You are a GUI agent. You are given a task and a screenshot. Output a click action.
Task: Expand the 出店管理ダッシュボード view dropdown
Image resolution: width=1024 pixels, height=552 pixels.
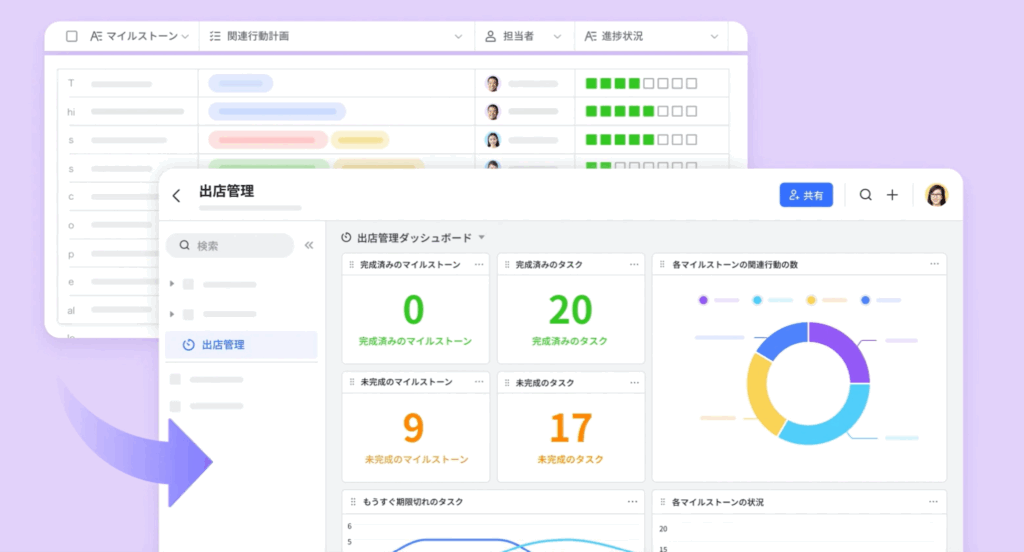click(481, 238)
